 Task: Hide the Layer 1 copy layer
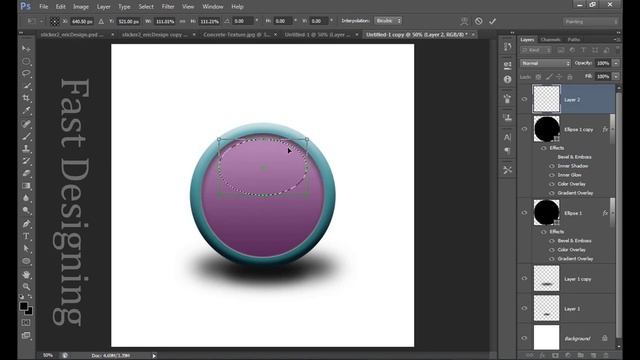click(524, 279)
